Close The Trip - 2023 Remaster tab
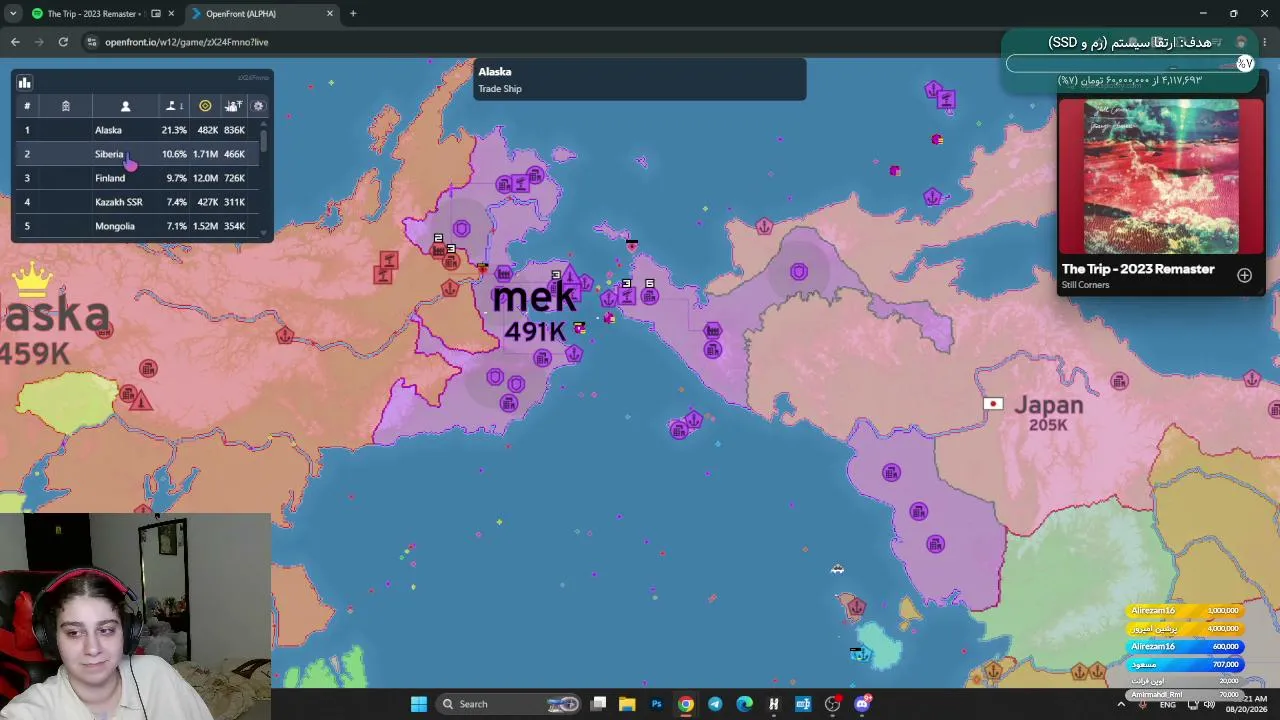1280x720 pixels. point(171,14)
